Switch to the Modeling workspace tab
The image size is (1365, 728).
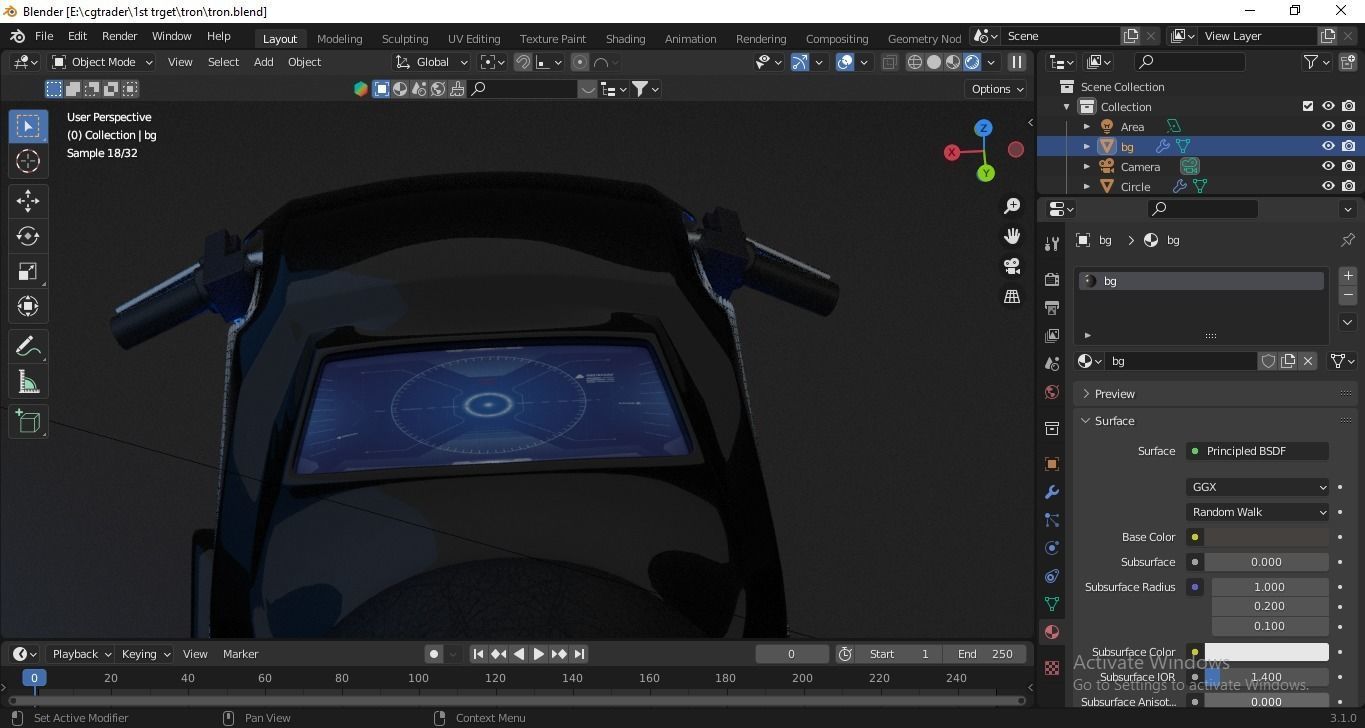[x=339, y=39]
